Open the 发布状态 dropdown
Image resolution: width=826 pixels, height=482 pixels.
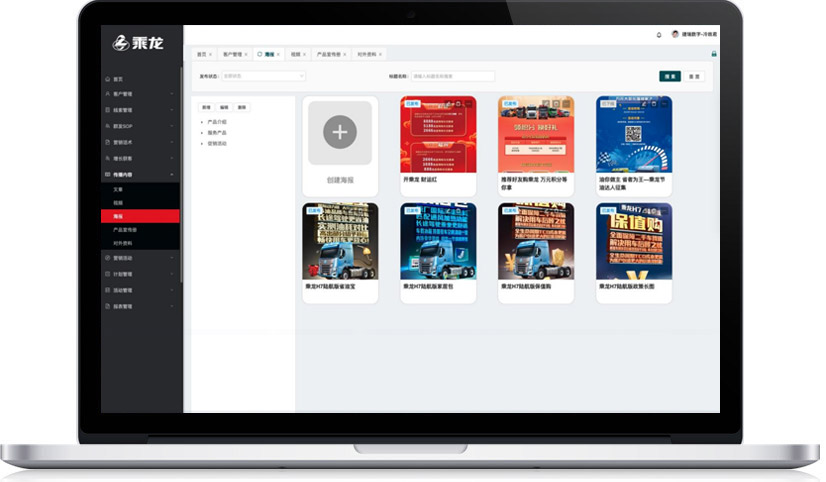pos(262,76)
